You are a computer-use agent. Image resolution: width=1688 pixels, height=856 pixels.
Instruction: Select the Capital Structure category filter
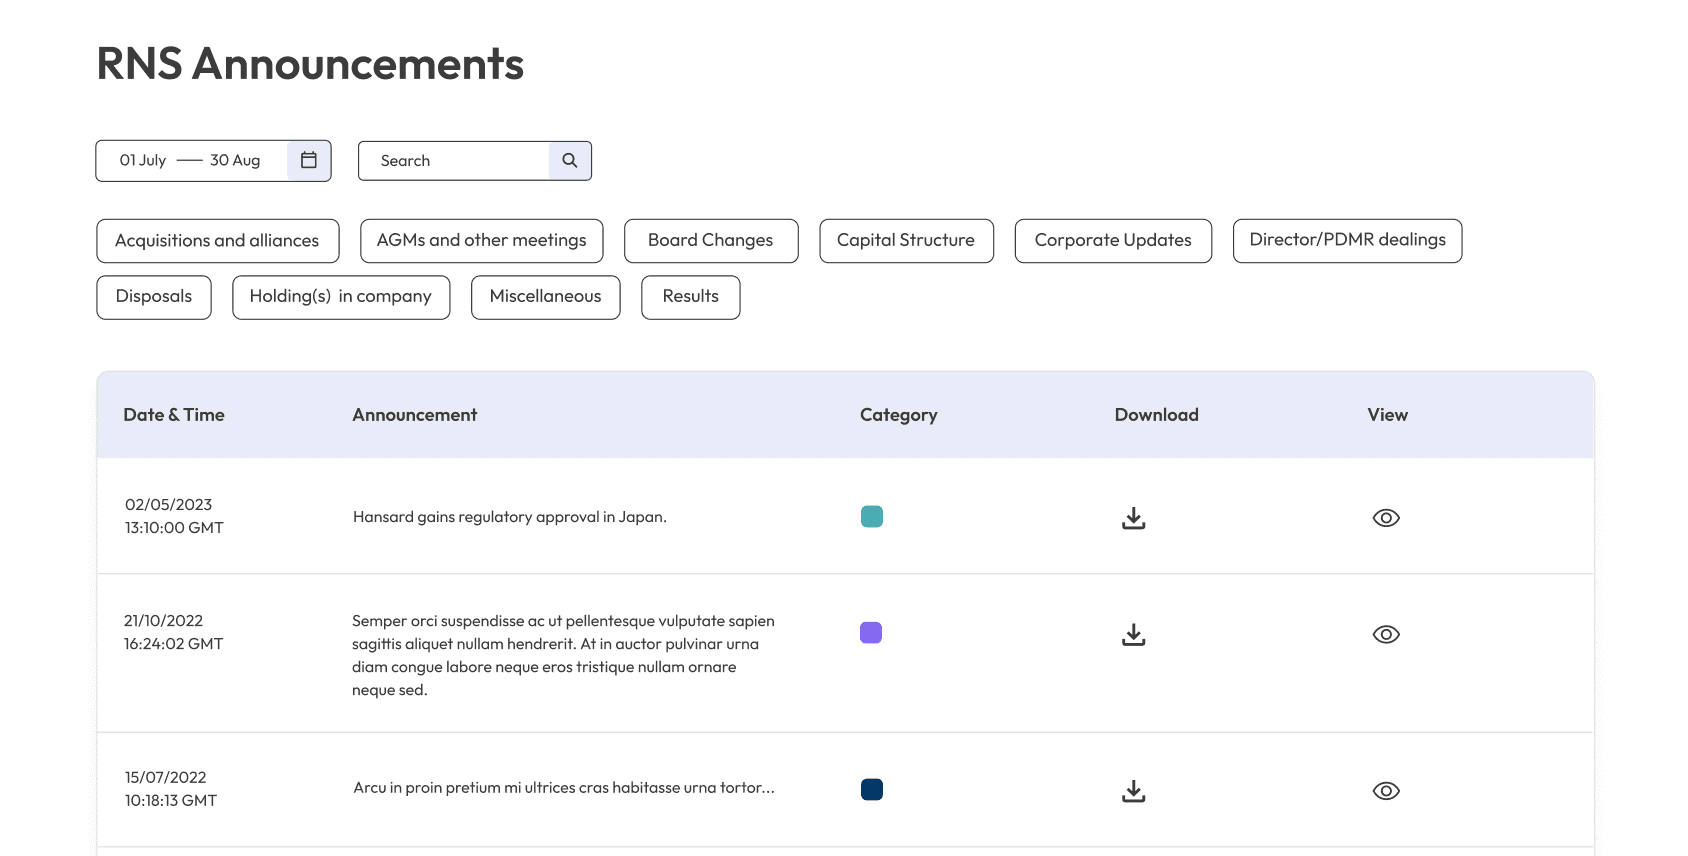(906, 241)
